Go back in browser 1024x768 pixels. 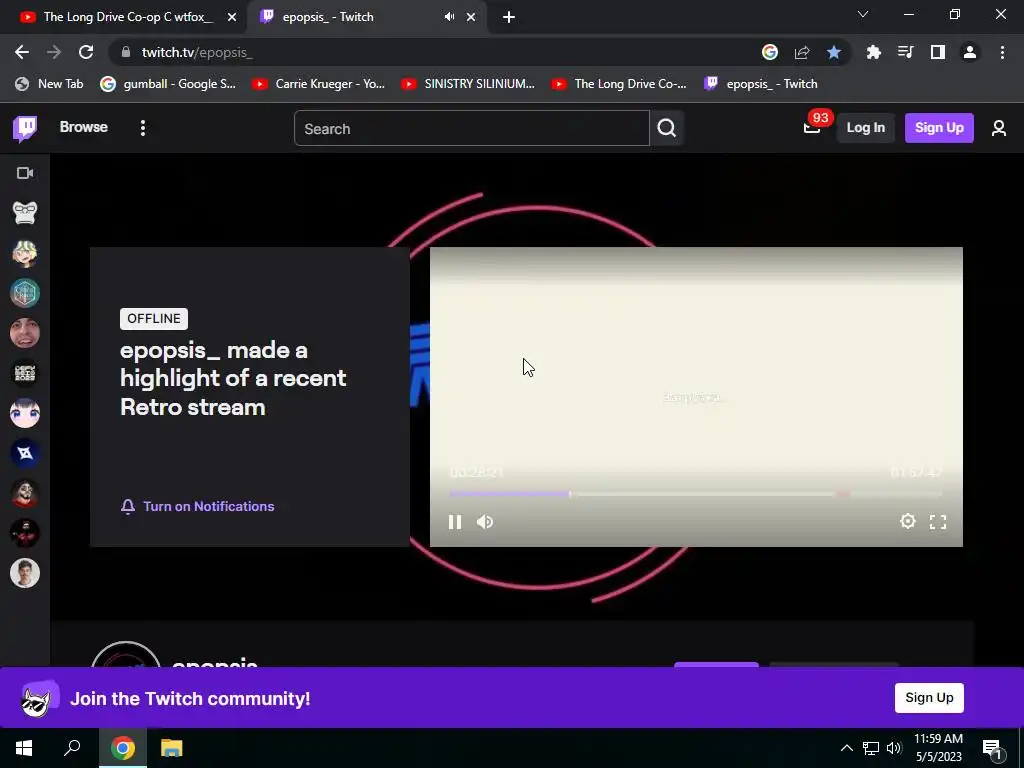tap(22, 52)
